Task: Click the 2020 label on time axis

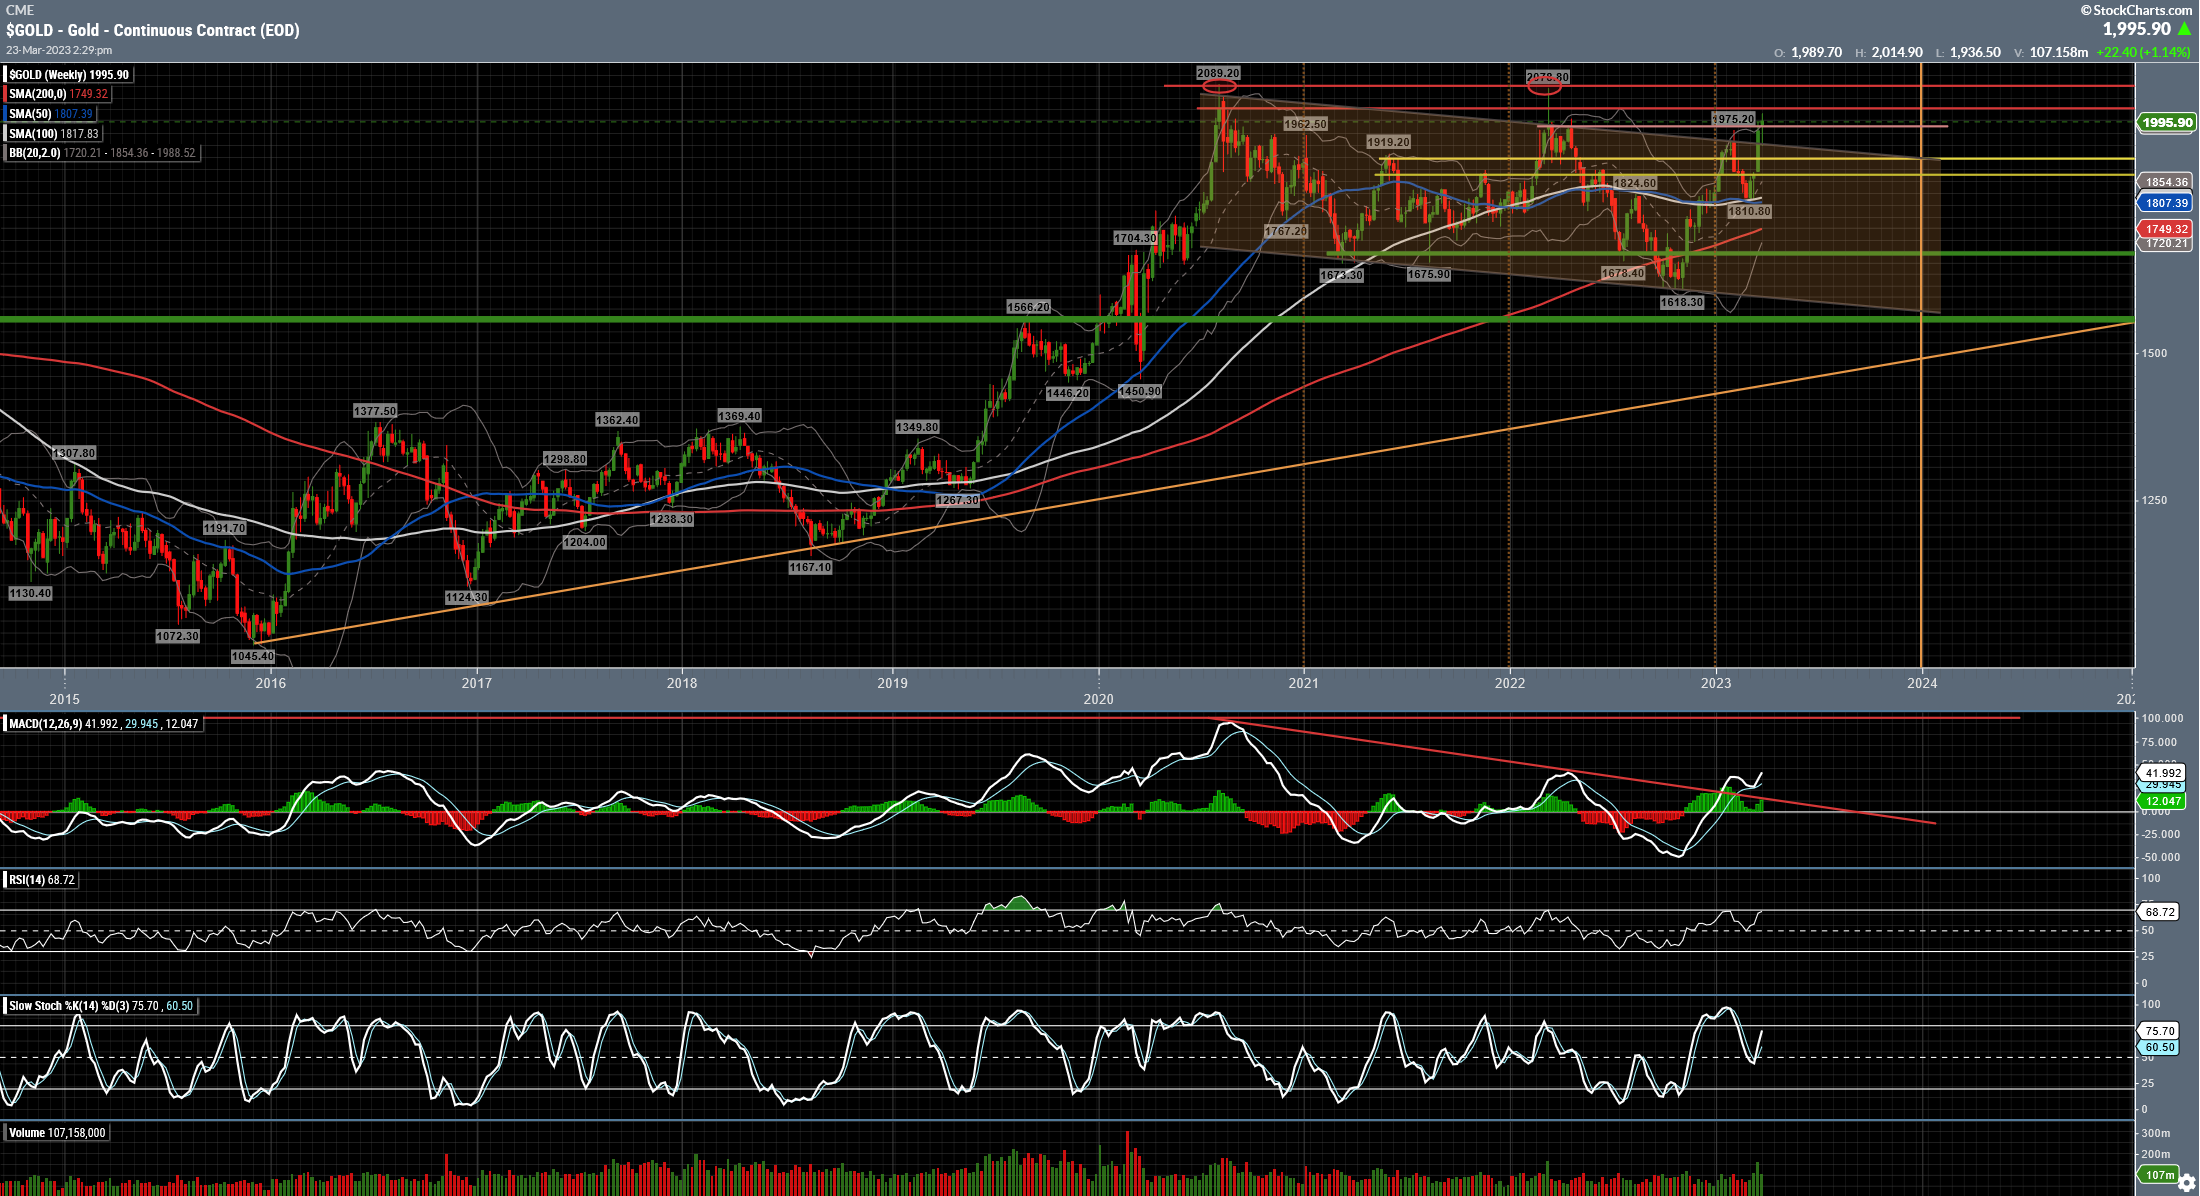Action: [x=1098, y=699]
